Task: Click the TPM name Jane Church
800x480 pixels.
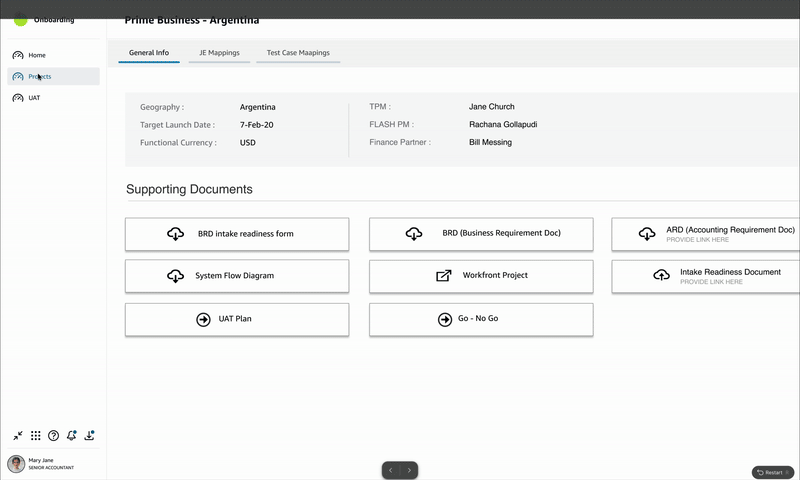Action: tap(492, 107)
